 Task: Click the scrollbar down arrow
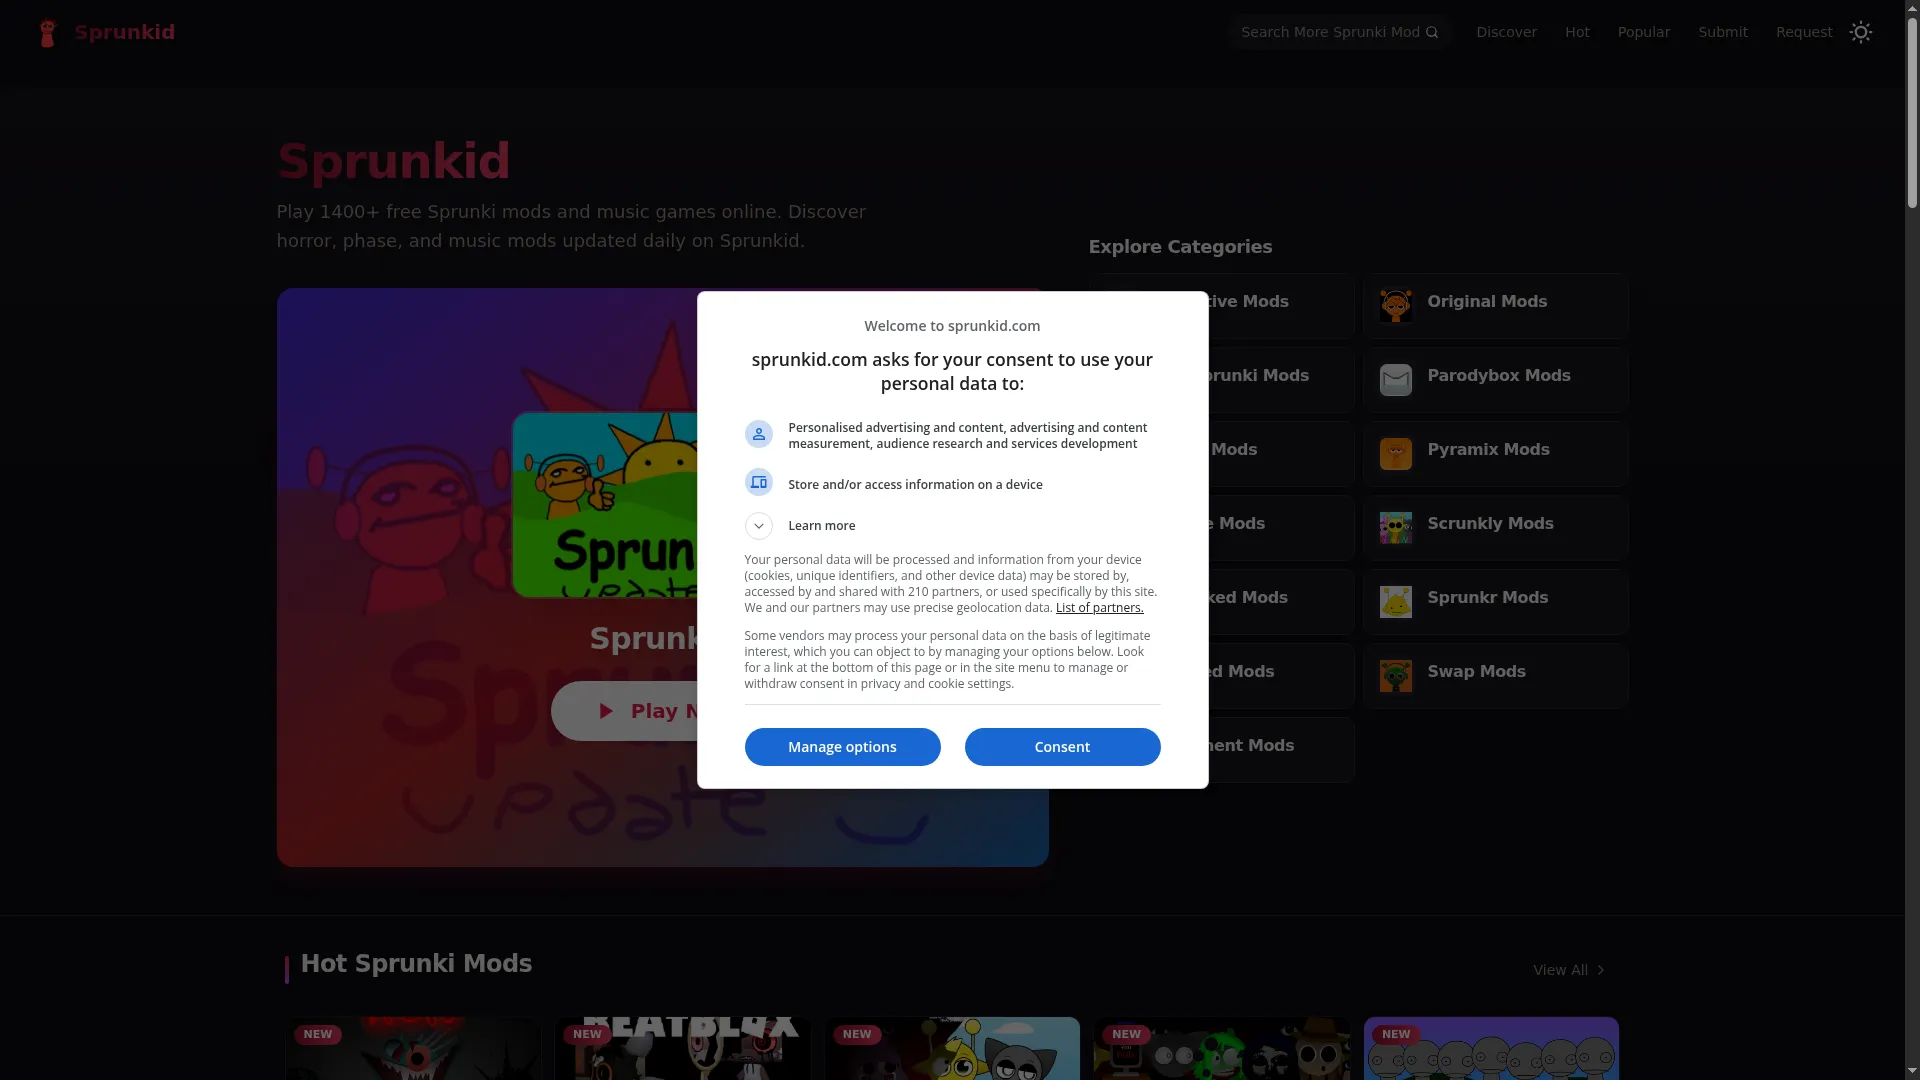(x=1912, y=1071)
